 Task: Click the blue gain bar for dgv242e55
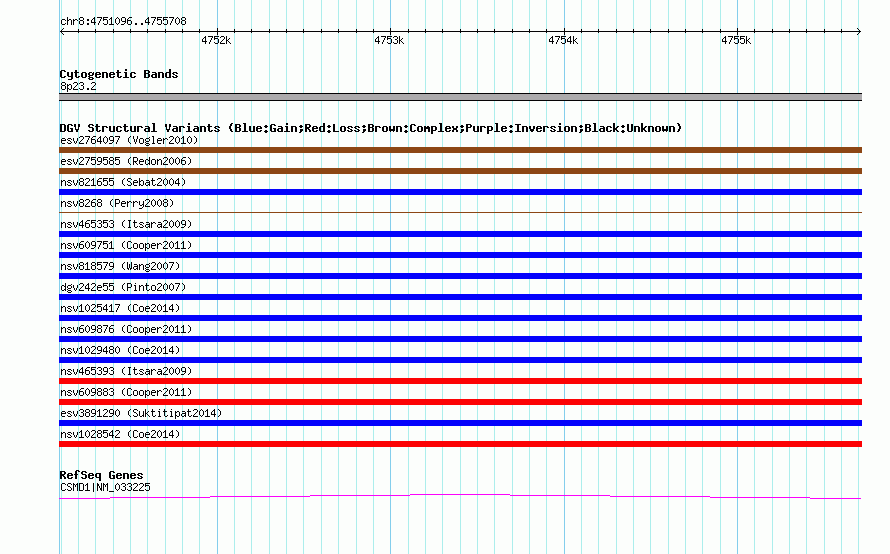tap(460, 297)
